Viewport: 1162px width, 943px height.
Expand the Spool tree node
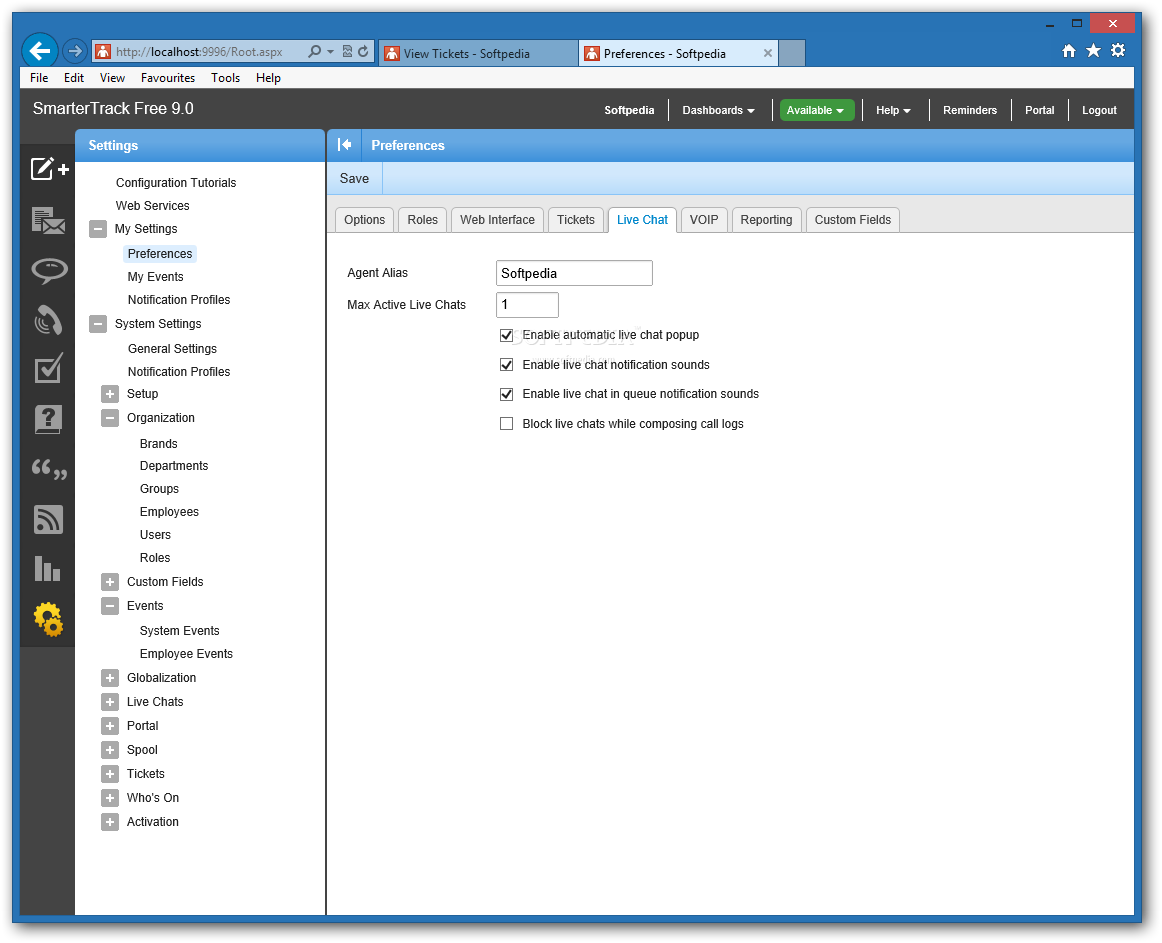(x=110, y=750)
